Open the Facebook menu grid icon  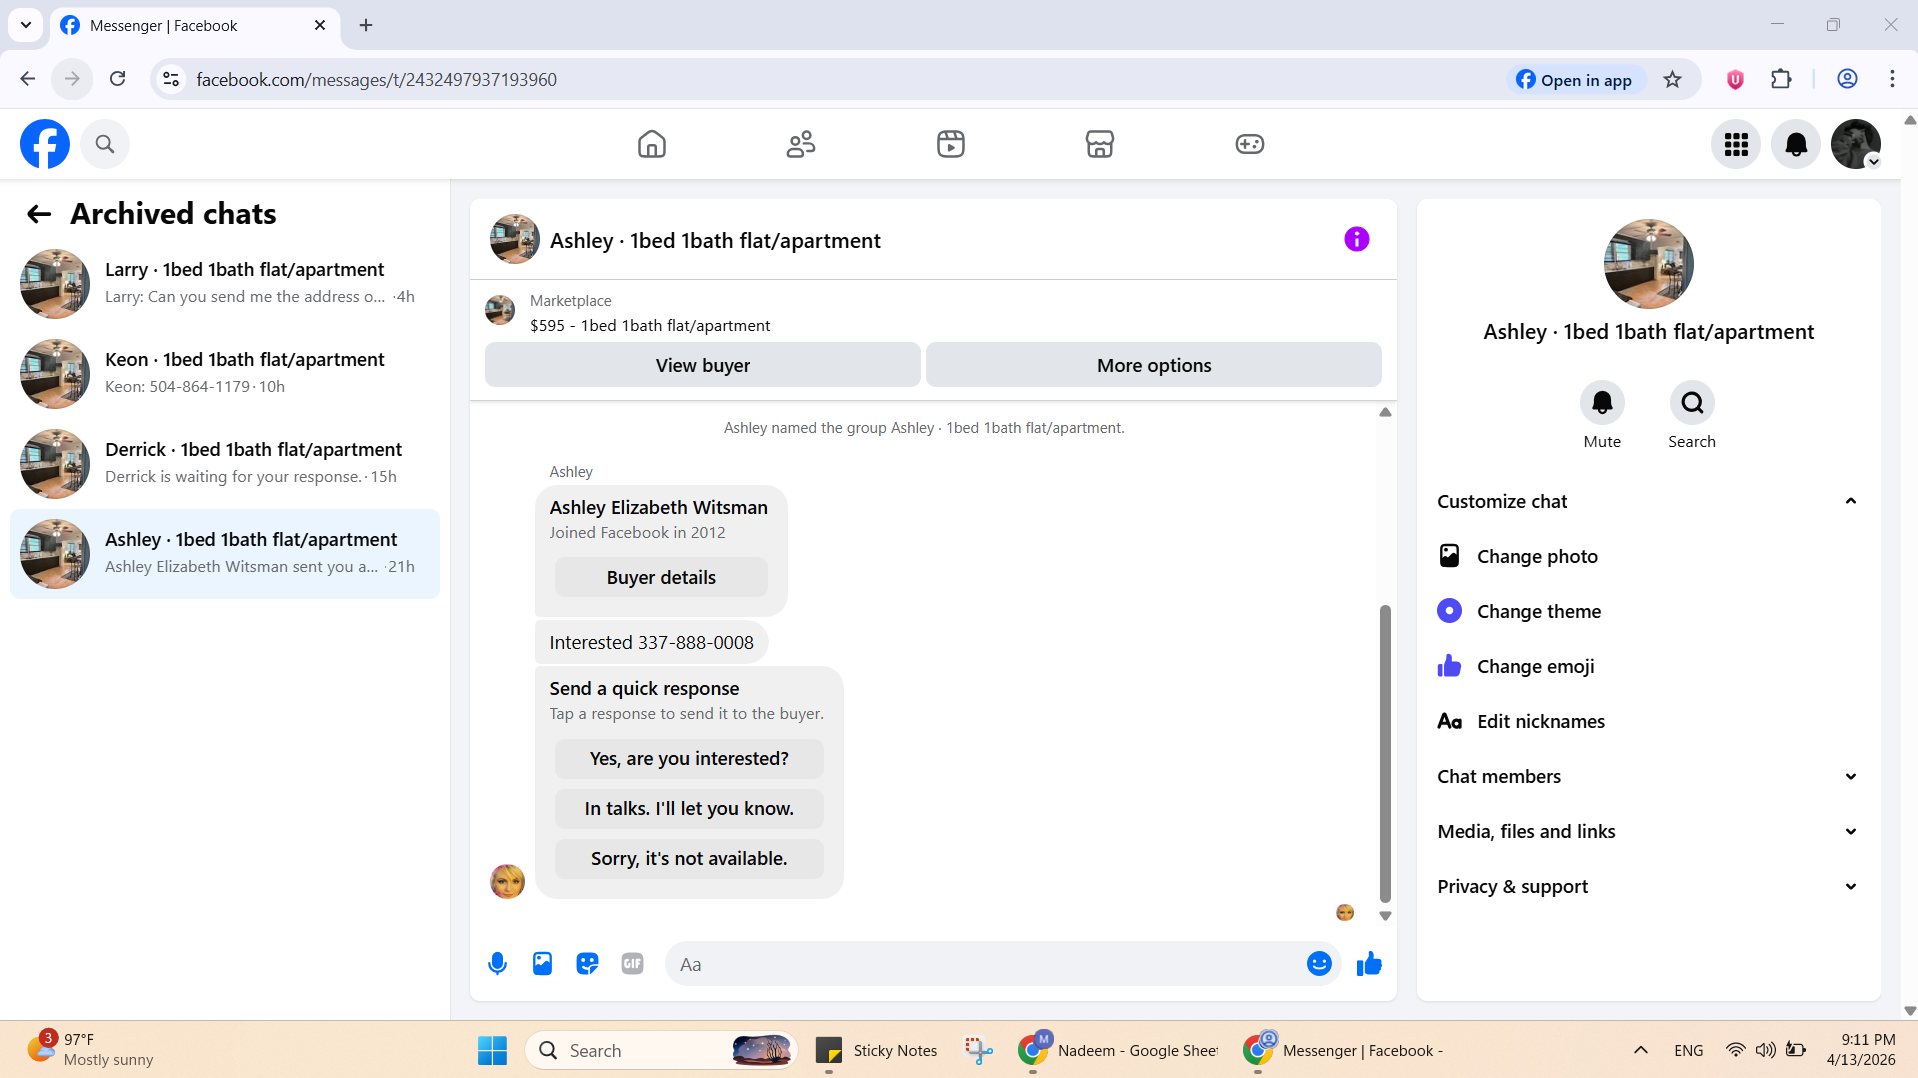point(1736,145)
